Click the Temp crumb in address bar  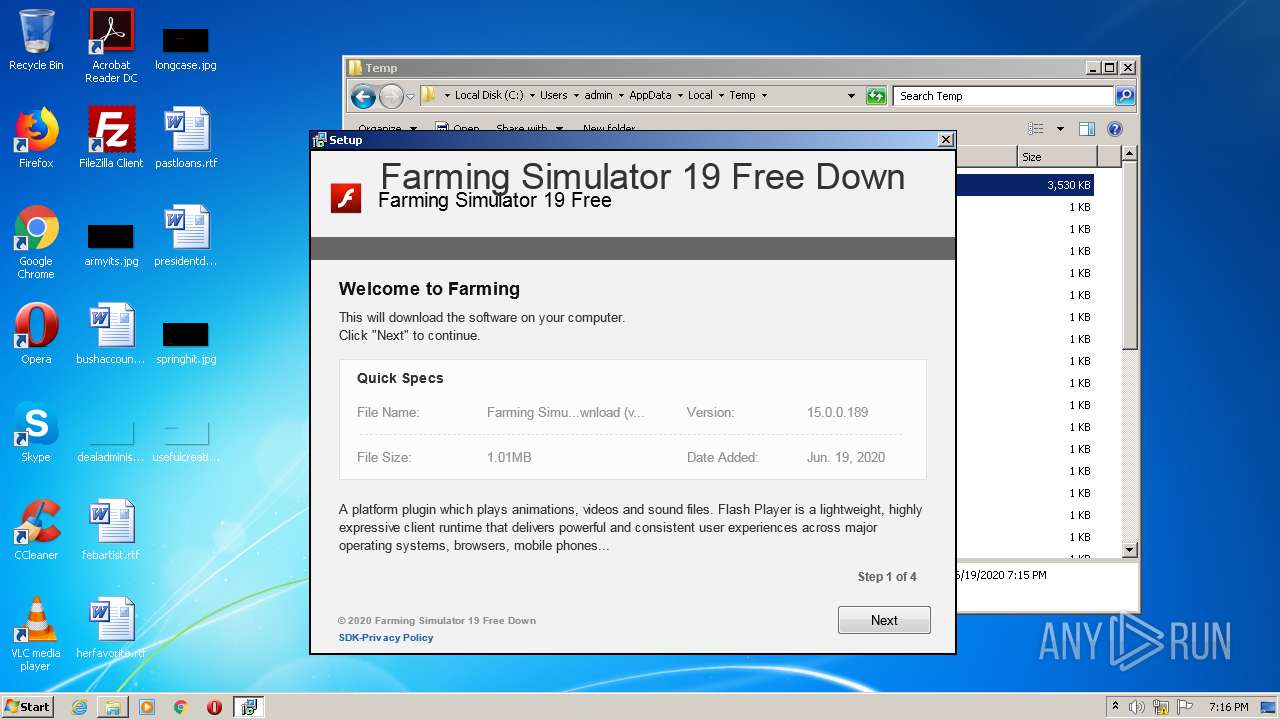(x=742, y=96)
